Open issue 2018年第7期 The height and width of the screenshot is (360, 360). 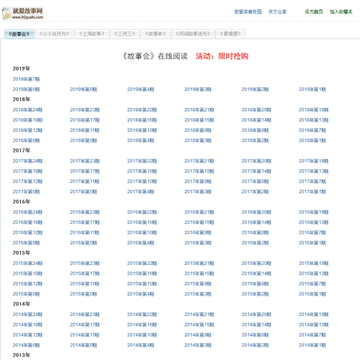click(312, 130)
